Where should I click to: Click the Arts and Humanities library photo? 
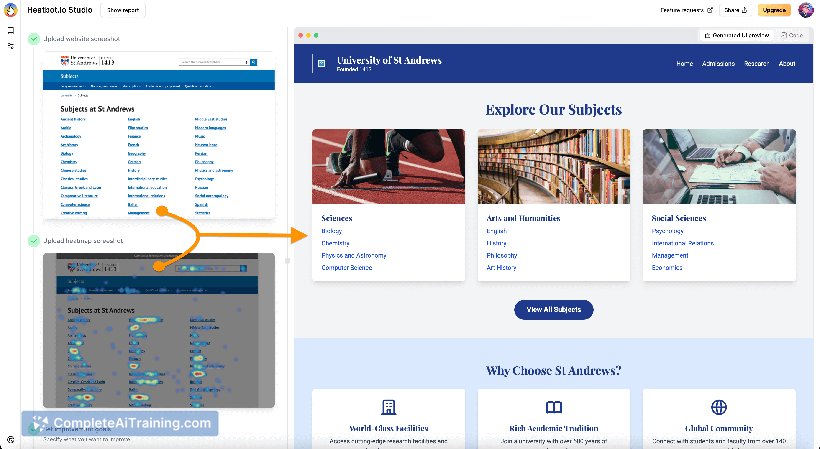point(554,166)
